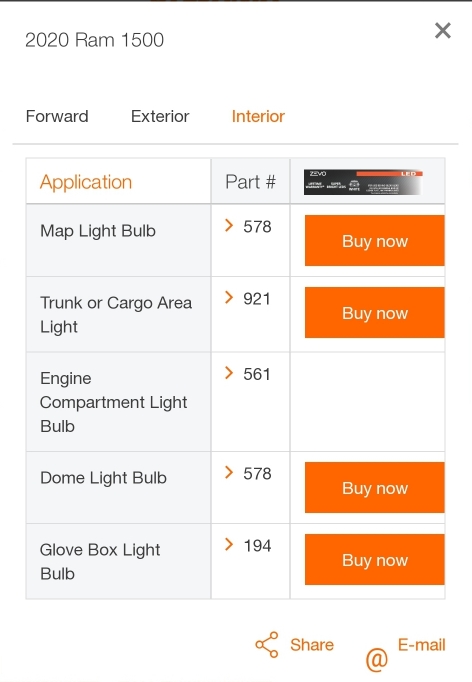Switch to the Forward tab
The width and height of the screenshot is (472, 682).
click(57, 116)
